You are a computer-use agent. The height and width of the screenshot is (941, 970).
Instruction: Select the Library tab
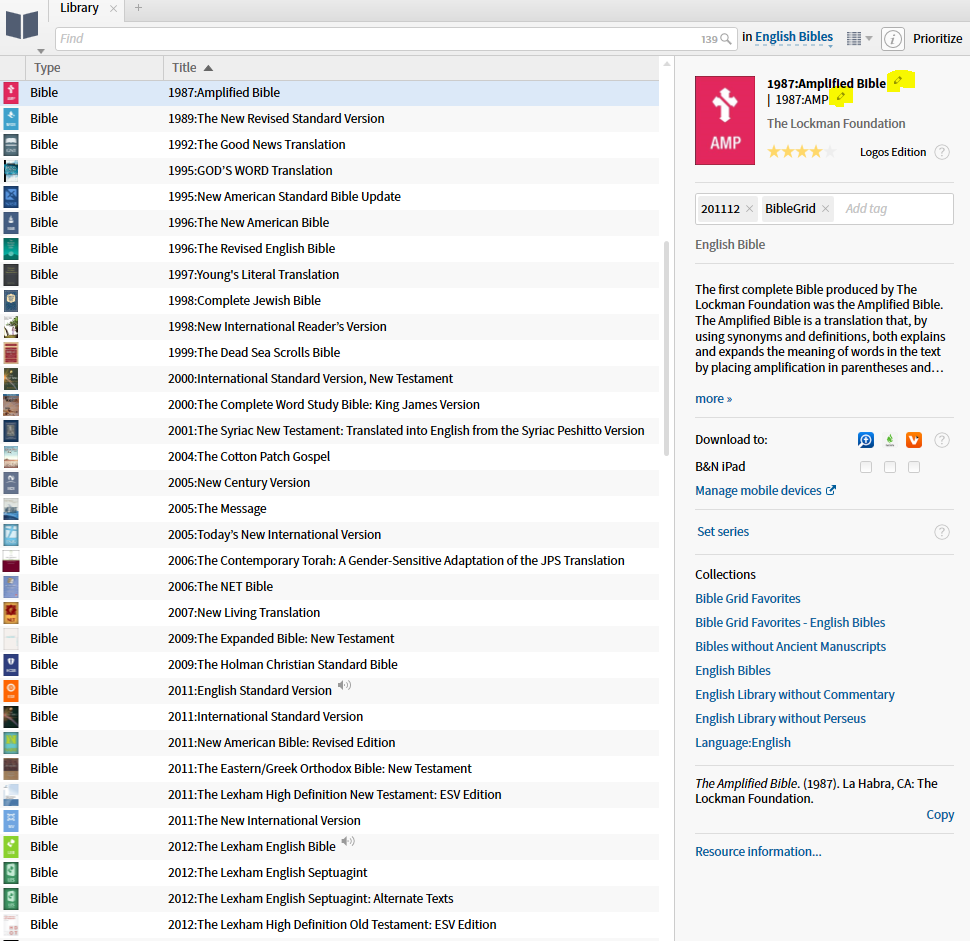point(79,8)
